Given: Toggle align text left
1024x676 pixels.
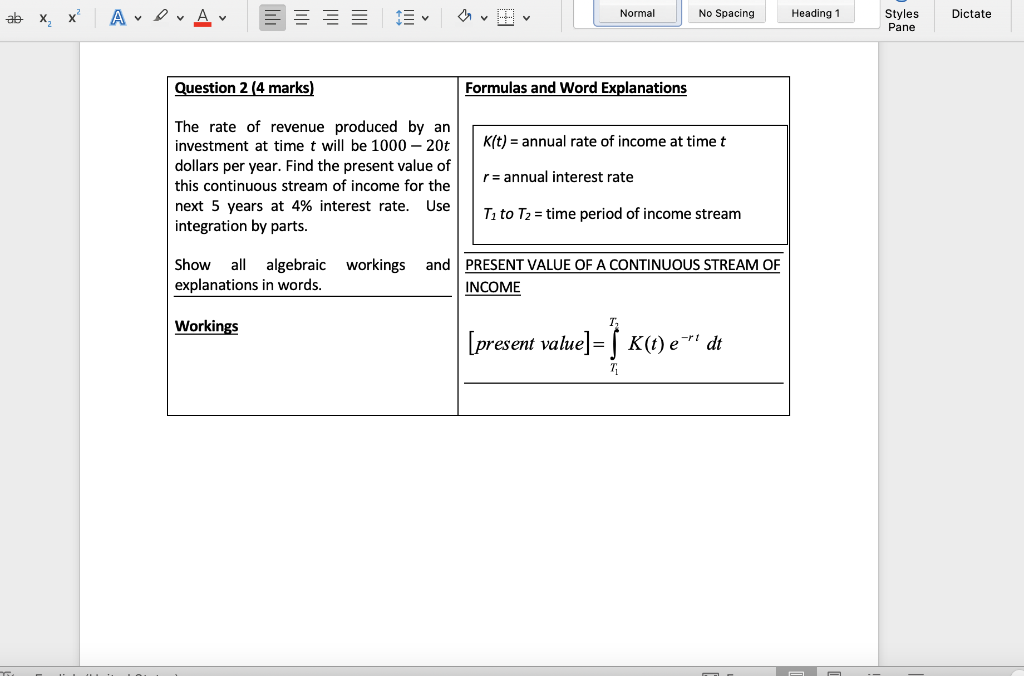Looking at the screenshot, I should (272, 18).
